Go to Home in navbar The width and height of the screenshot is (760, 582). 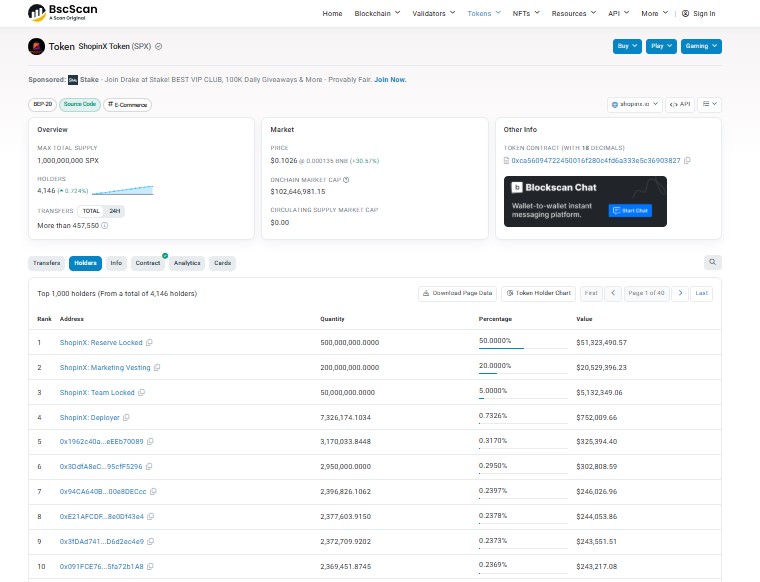[x=332, y=14]
